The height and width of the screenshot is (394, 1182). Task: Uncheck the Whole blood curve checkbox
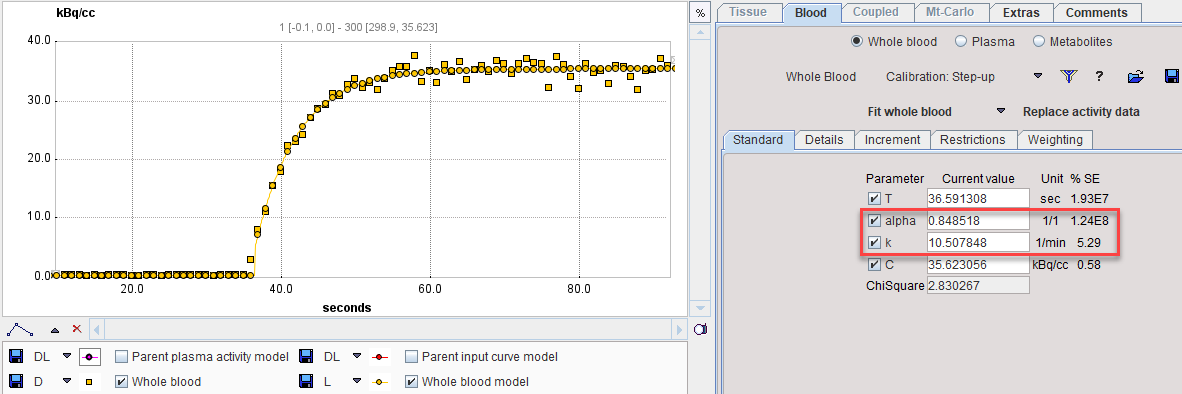point(121,381)
